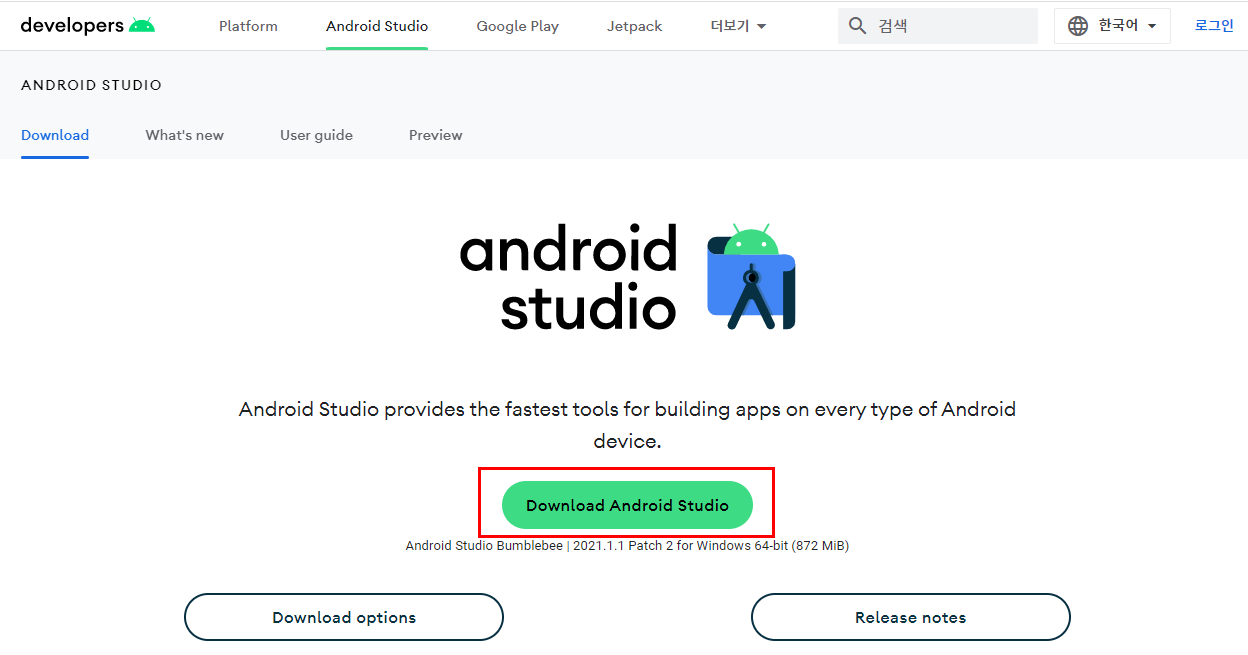Open the Jetpack nav item
Screen dimensions: 1248x655
point(634,26)
